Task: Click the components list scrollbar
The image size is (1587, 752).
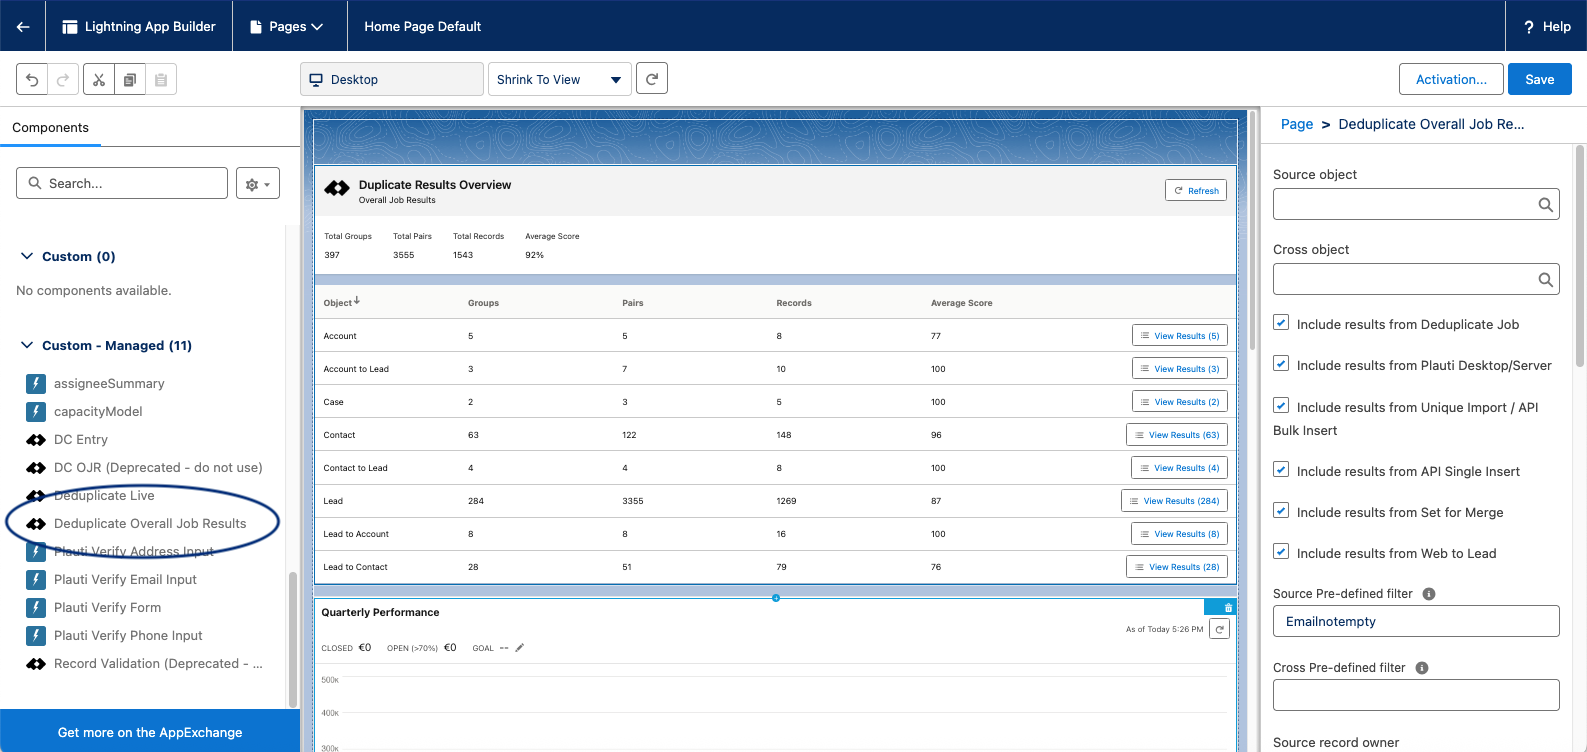Action: coord(293,640)
